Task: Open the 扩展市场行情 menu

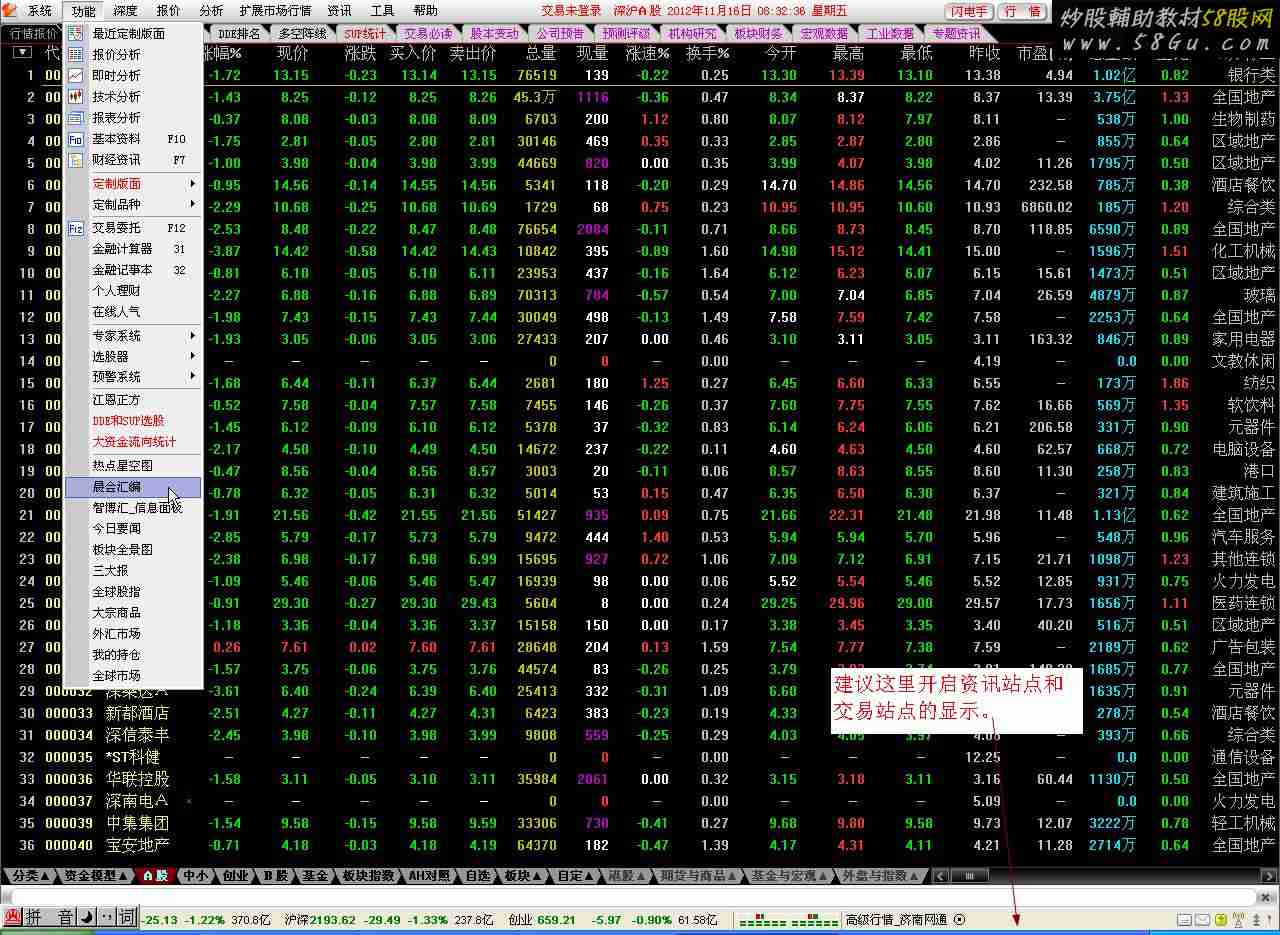Action: click(275, 11)
